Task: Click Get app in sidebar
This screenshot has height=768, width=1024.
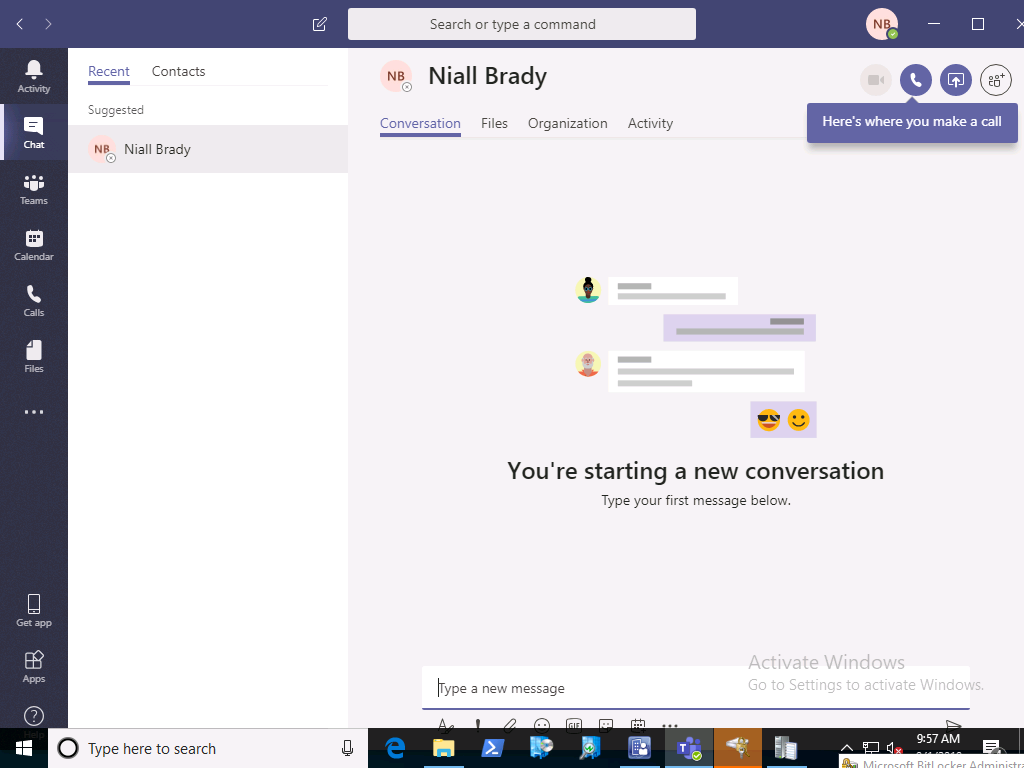Action: pos(33,611)
